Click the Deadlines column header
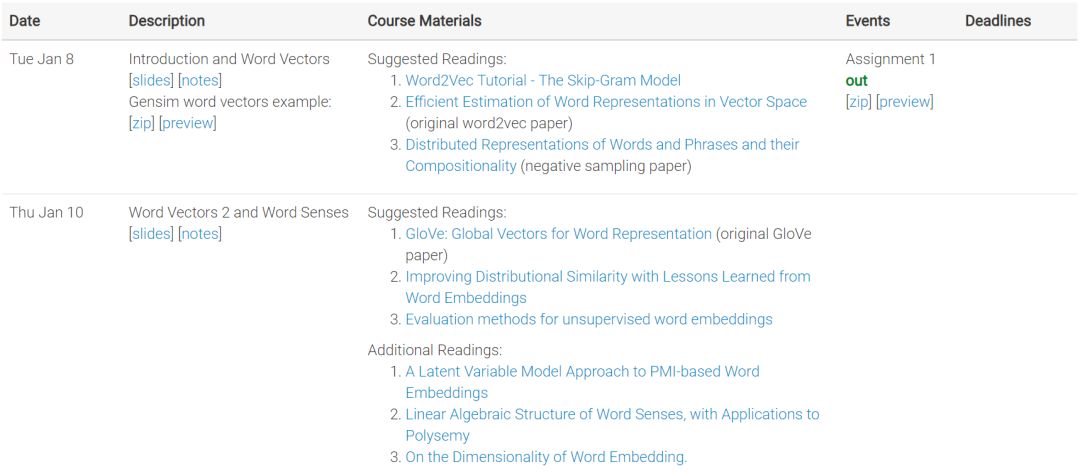 (997, 21)
